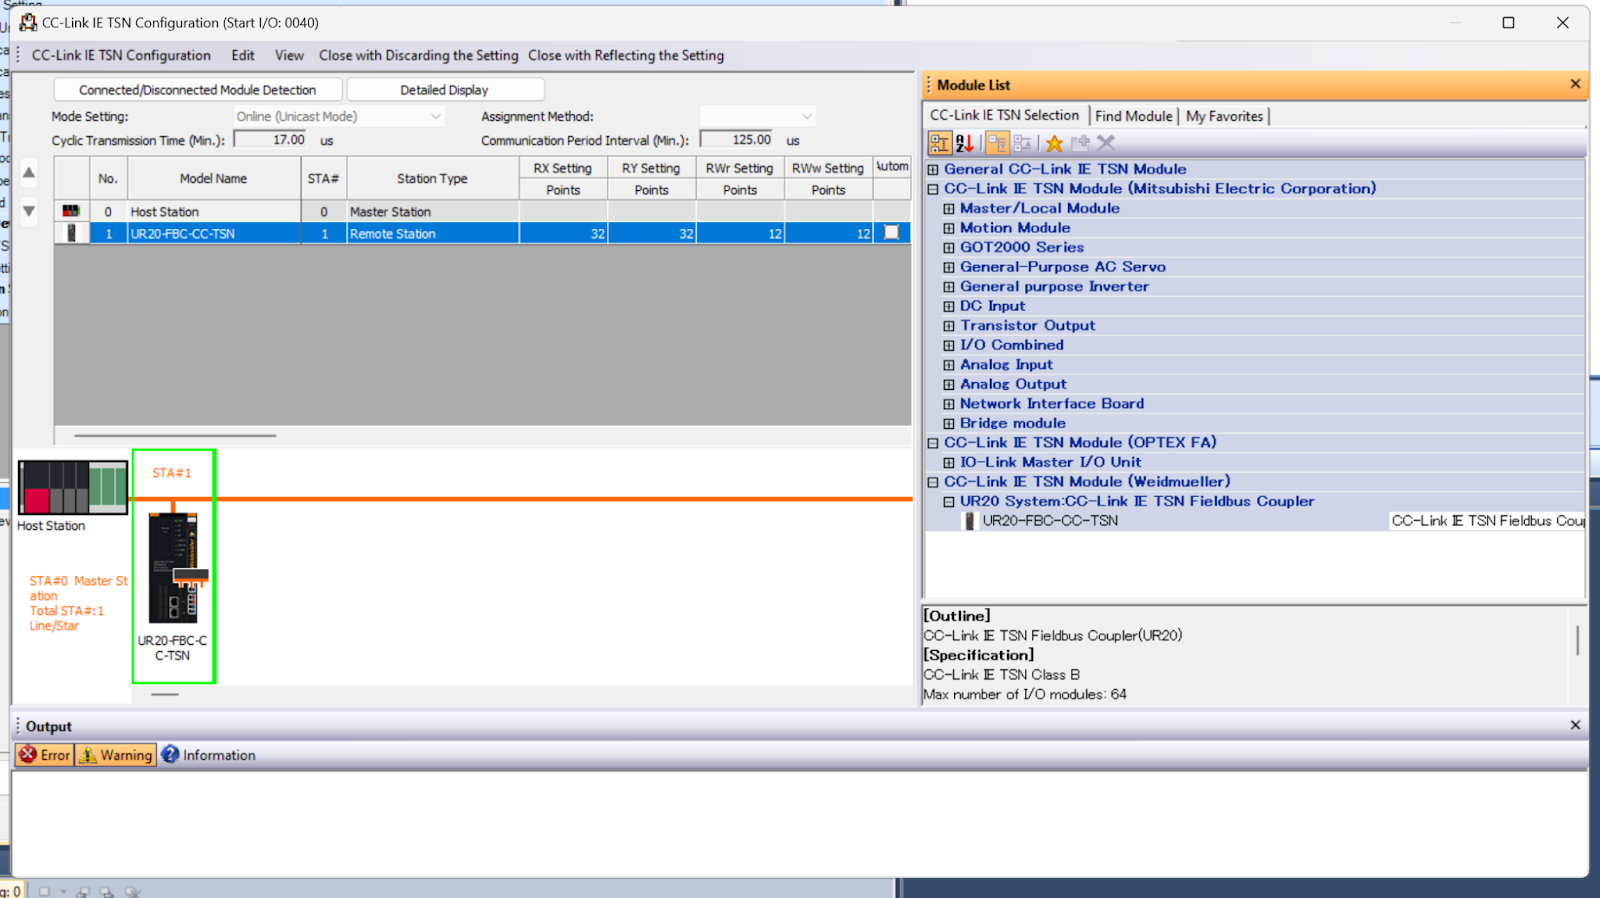Image resolution: width=1600 pixels, height=898 pixels.
Task: Expand the Master/Local Module node
Action: click(949, 208)
